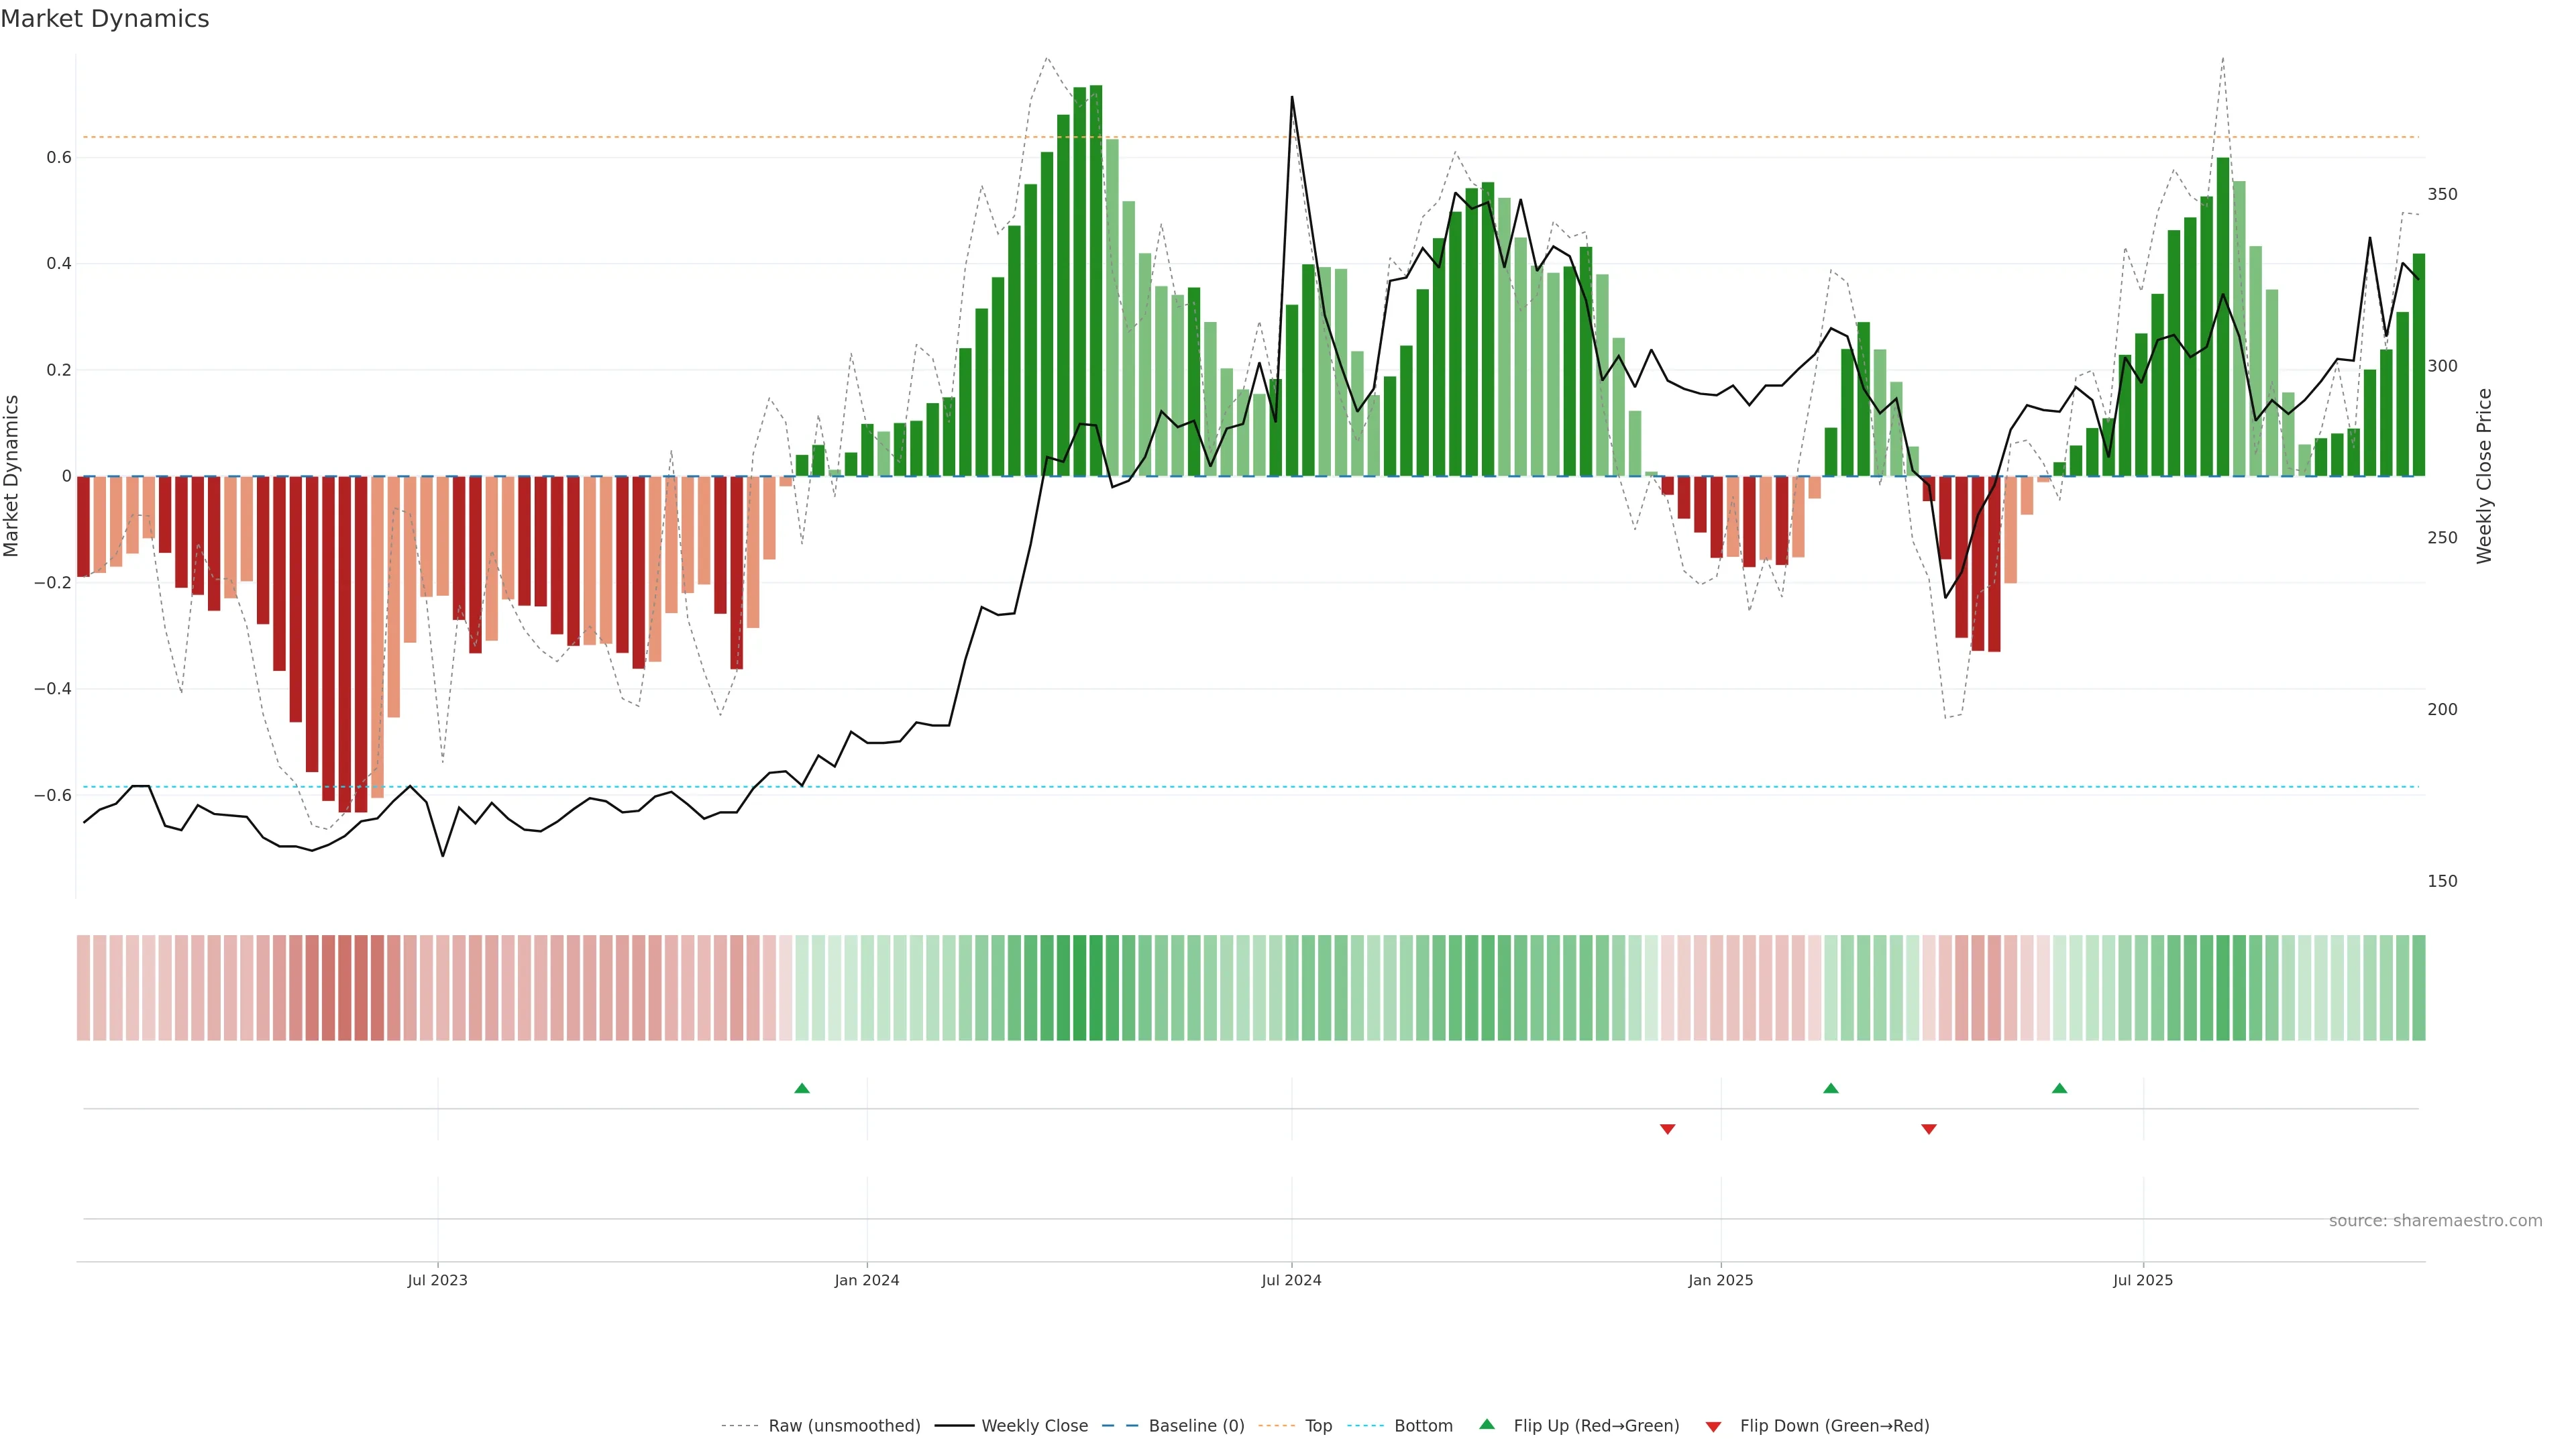Click the Jan 2025 axis label
Image resolution: width=2576 pixels, height=1449 pixels.
(x=1720, y=1280)
